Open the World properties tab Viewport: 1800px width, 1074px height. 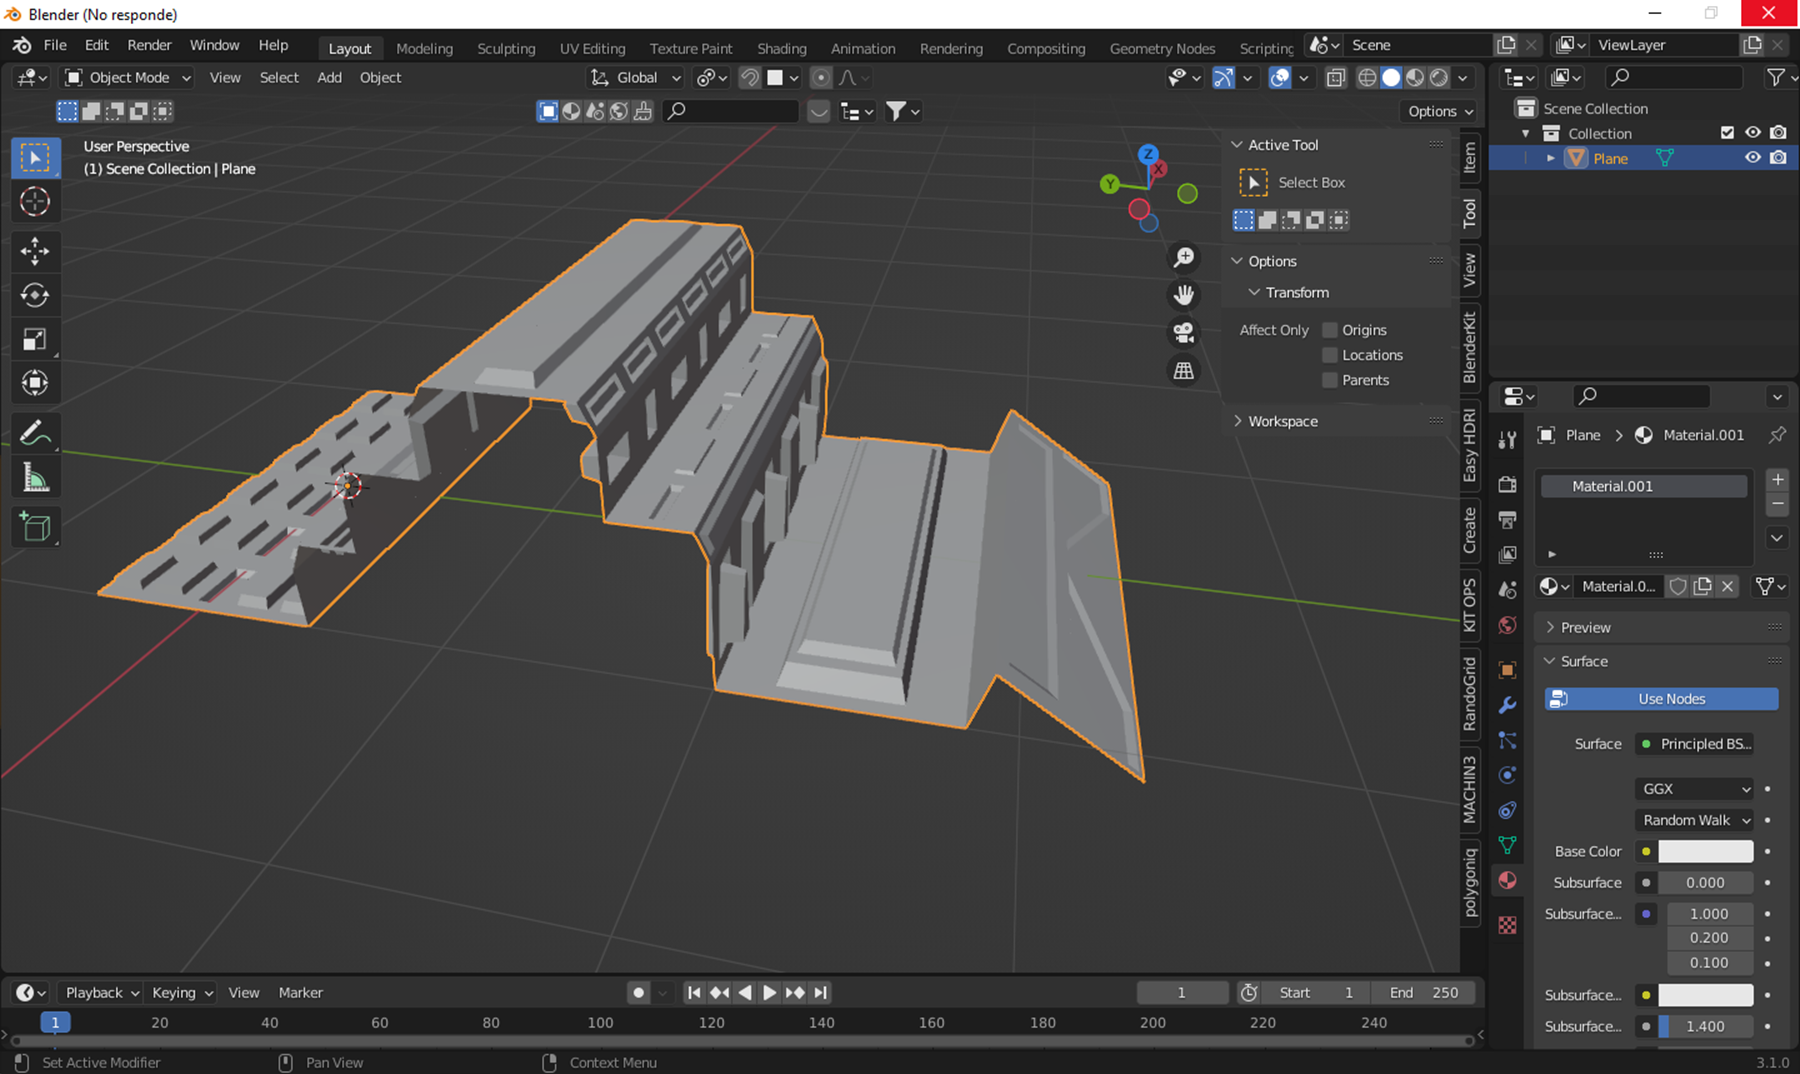coord(1507,625)
